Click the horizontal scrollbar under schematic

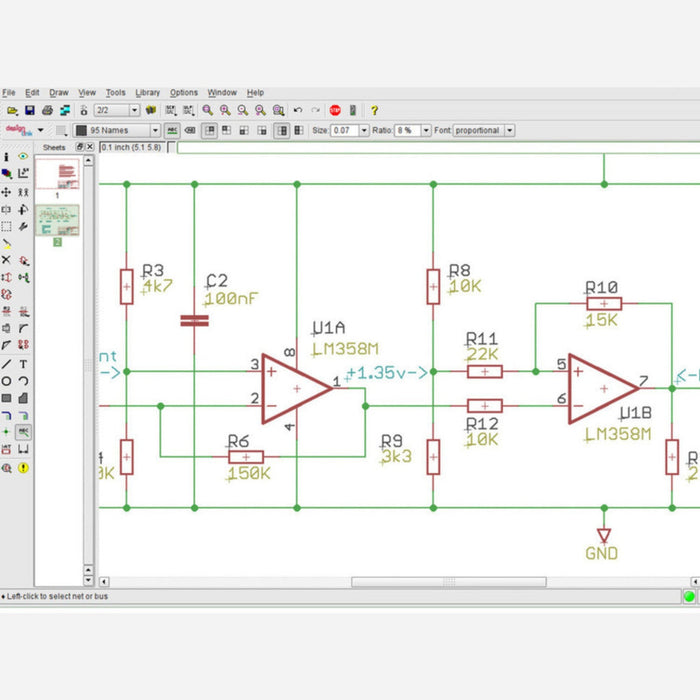448,582
